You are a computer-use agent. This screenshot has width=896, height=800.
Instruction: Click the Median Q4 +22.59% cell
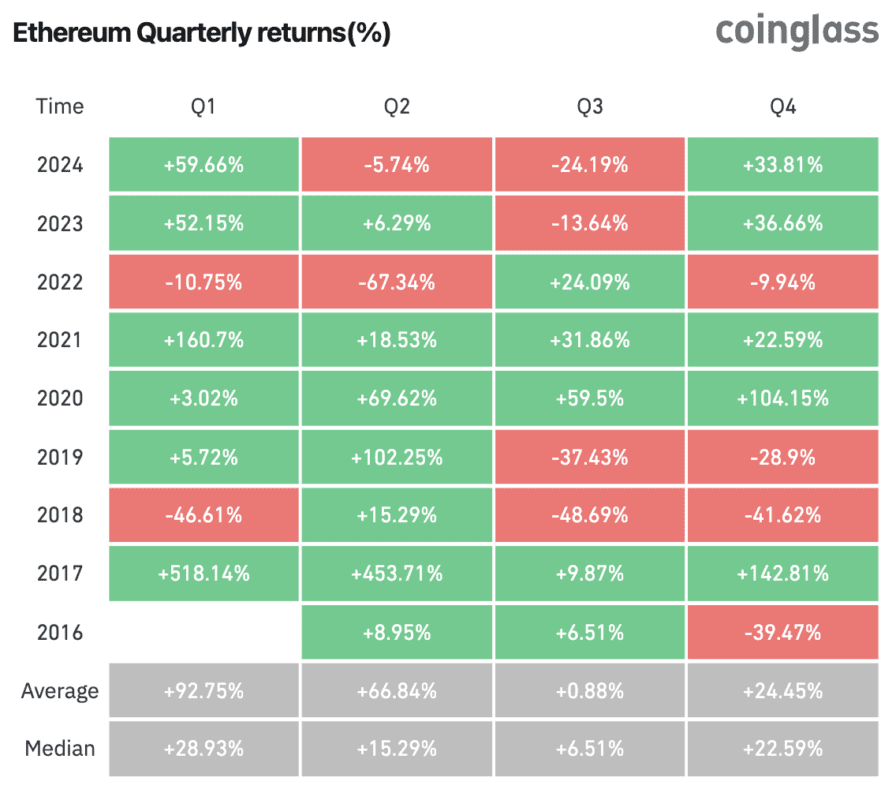(x=783, y=749)
